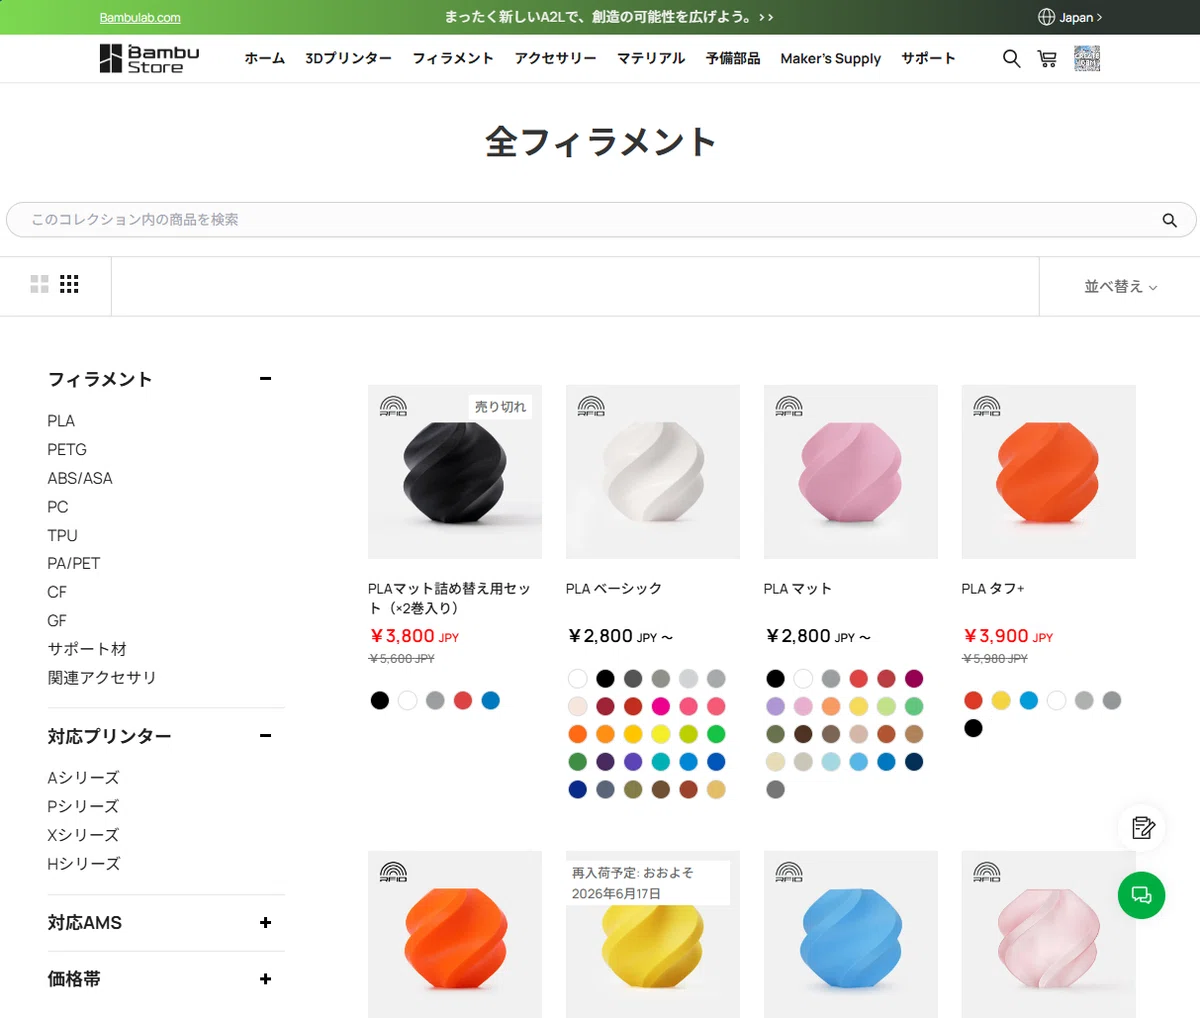Pick blue swatch under PLAマット詰め替え用セット

490,701
